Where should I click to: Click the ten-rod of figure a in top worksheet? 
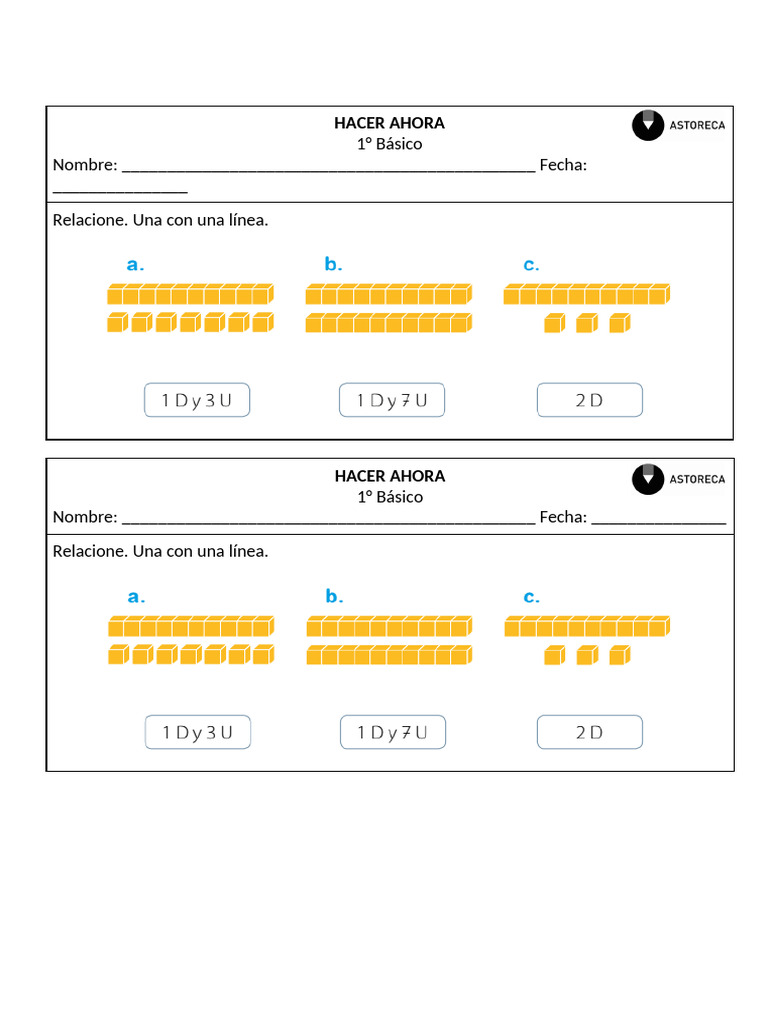(191, 294)
